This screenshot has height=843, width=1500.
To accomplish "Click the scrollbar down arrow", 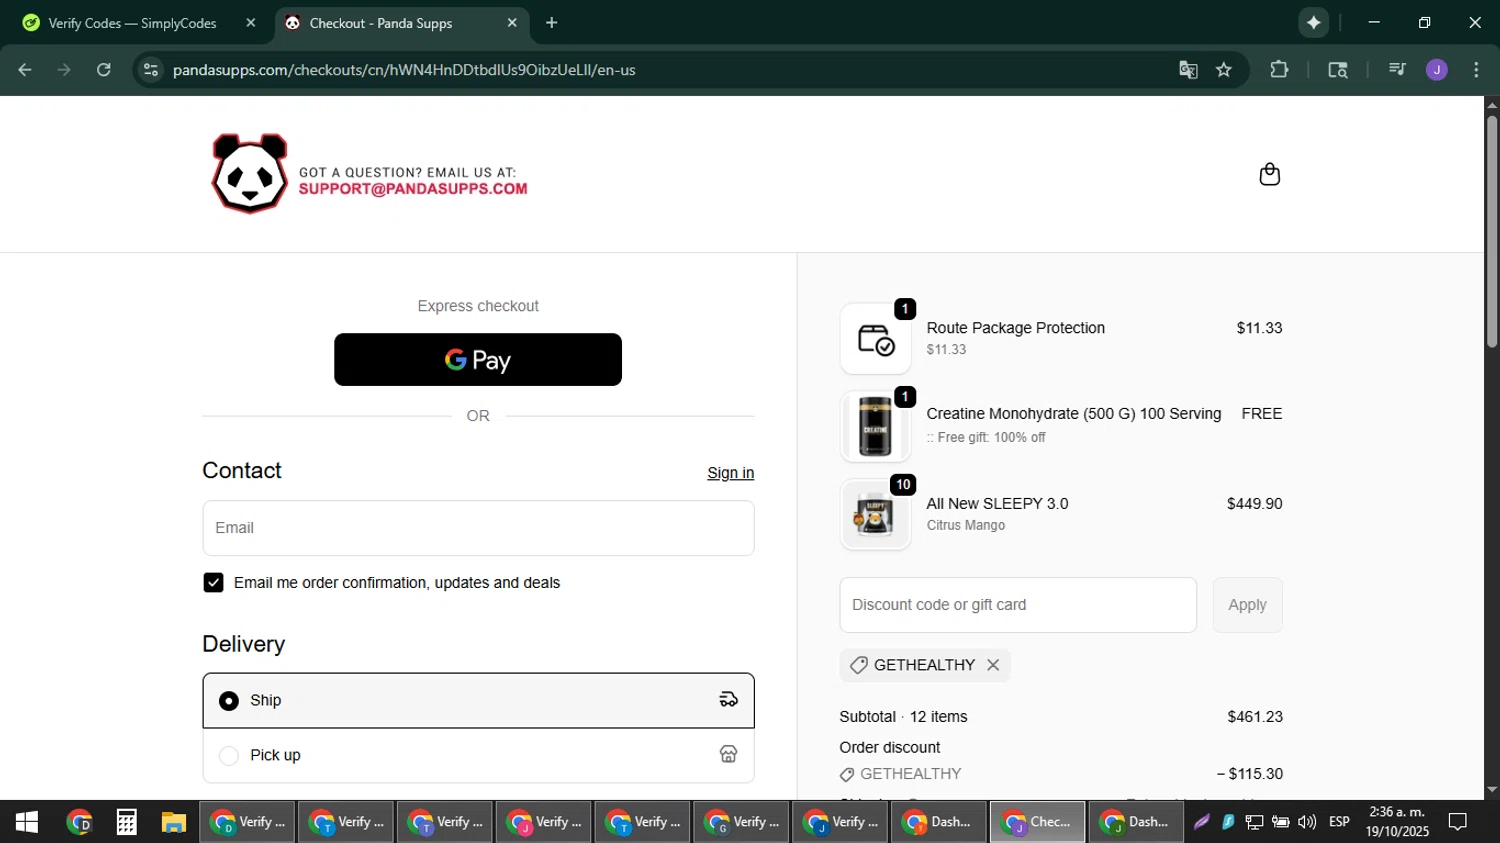I will click(x=1491, y=790).
